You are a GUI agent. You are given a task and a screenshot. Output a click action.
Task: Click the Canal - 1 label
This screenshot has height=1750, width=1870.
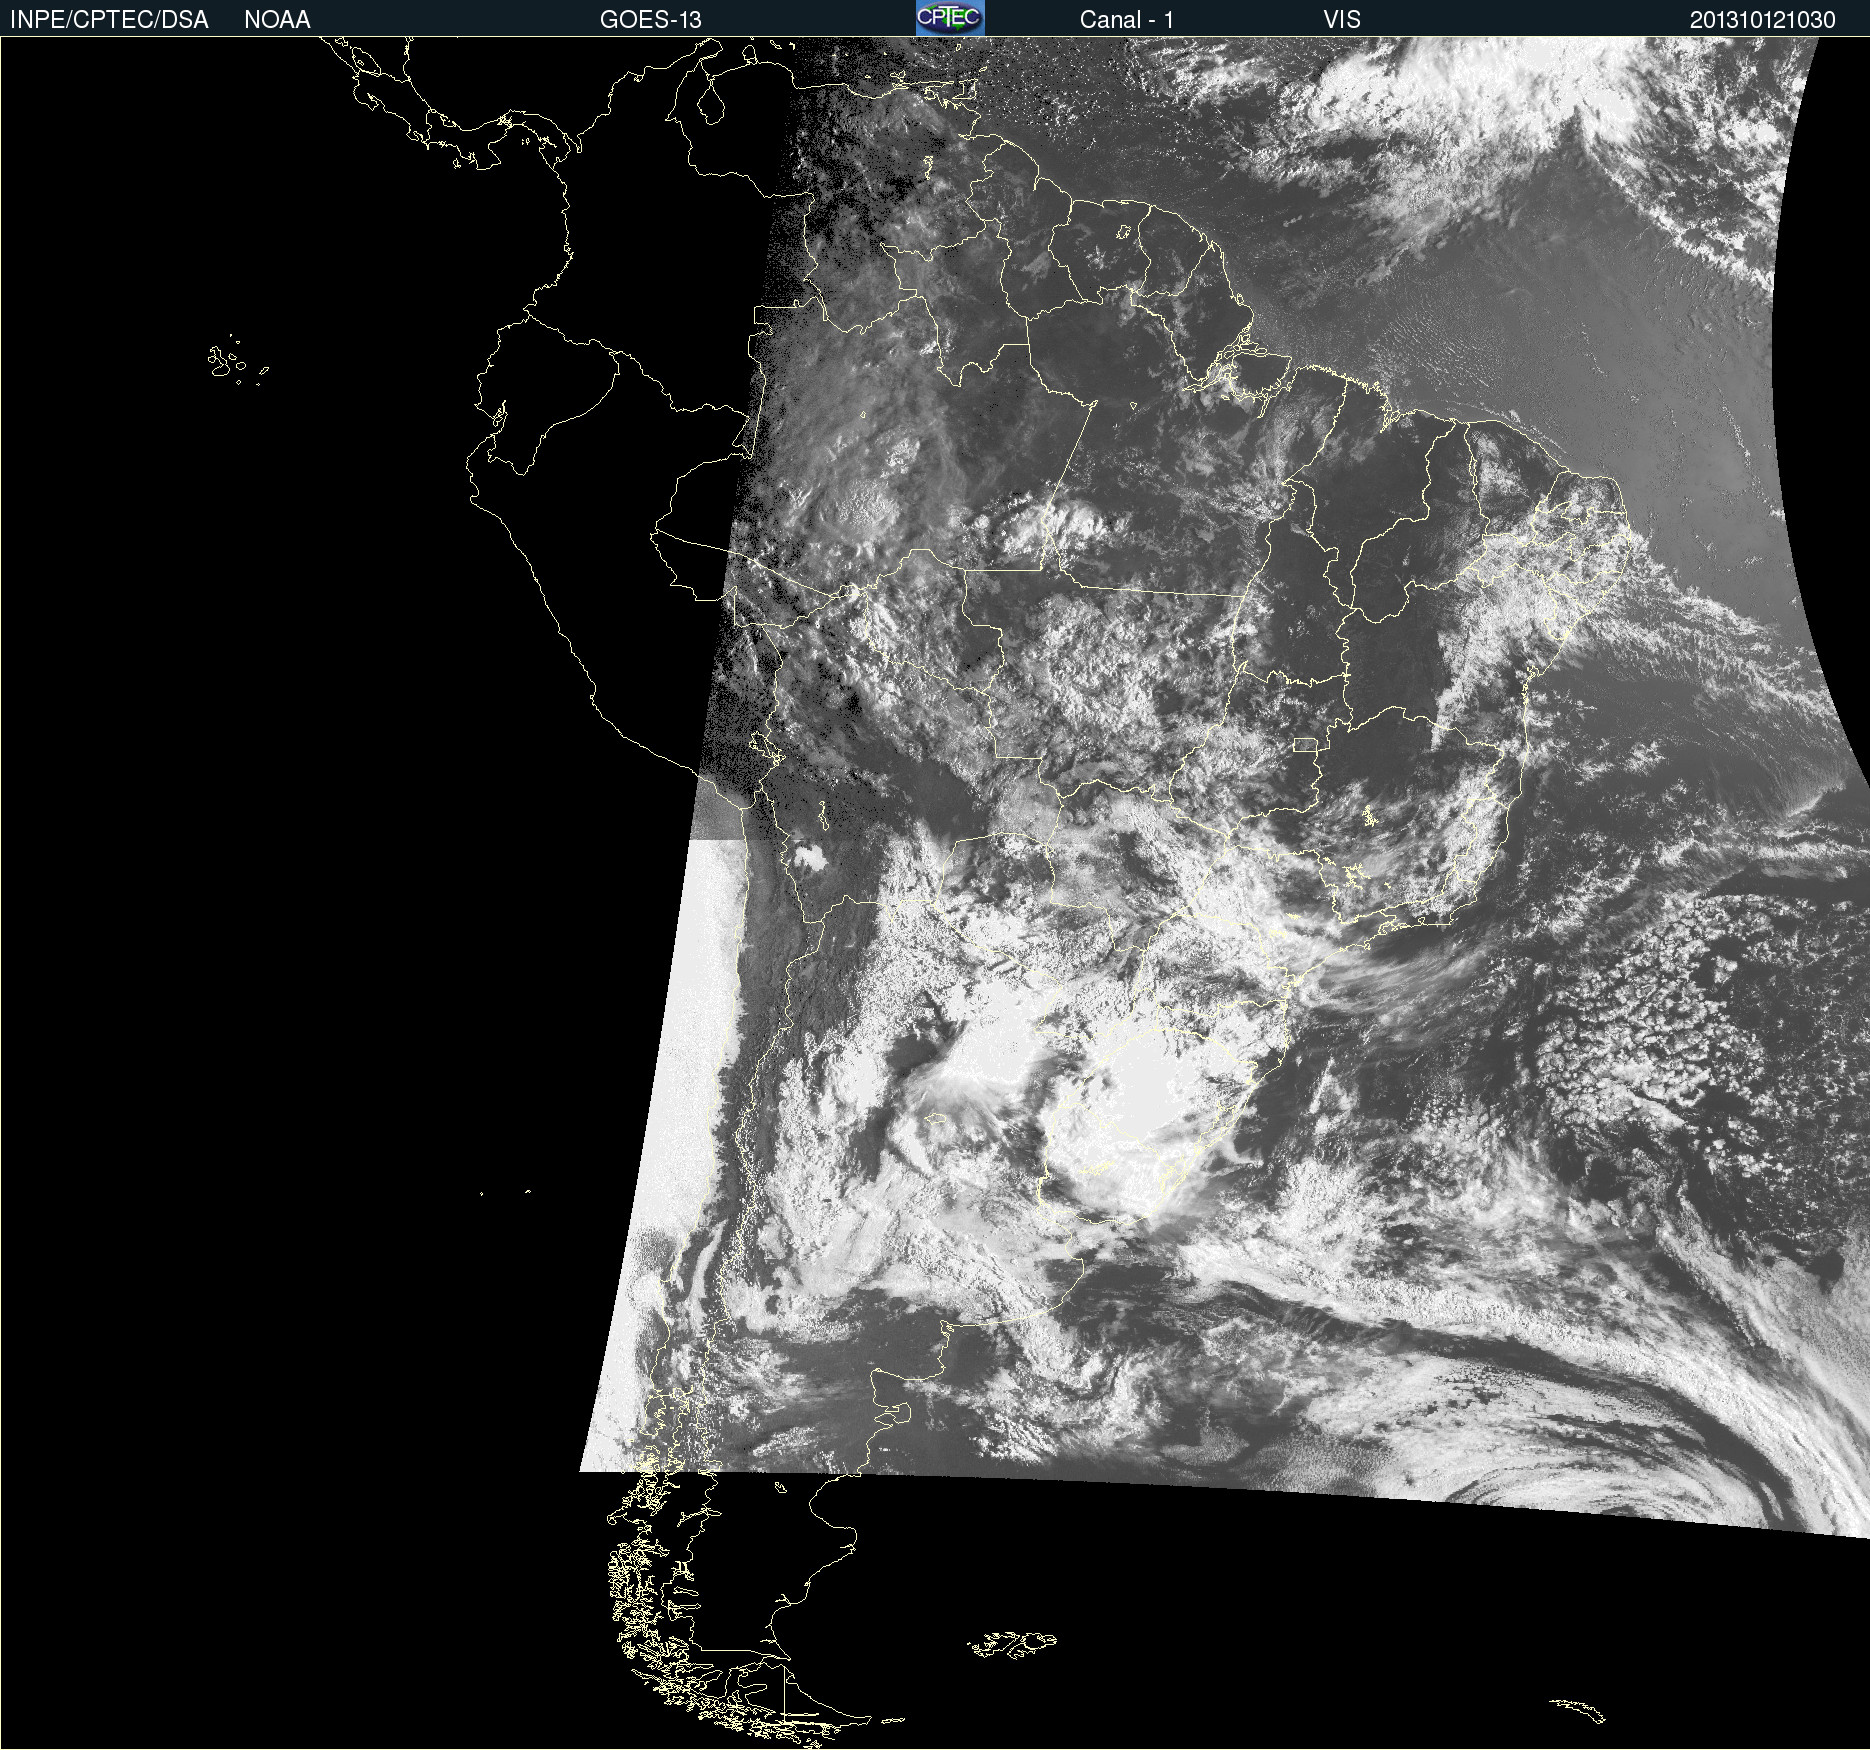1127,20
